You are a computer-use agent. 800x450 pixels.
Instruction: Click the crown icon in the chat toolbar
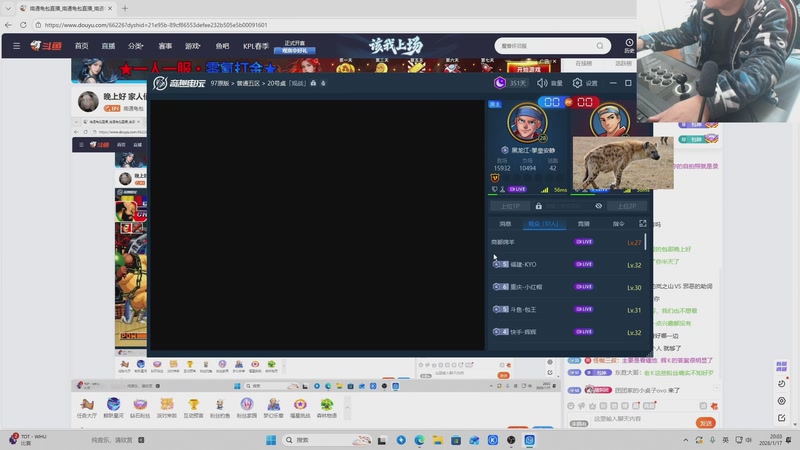tap(592, 406)
